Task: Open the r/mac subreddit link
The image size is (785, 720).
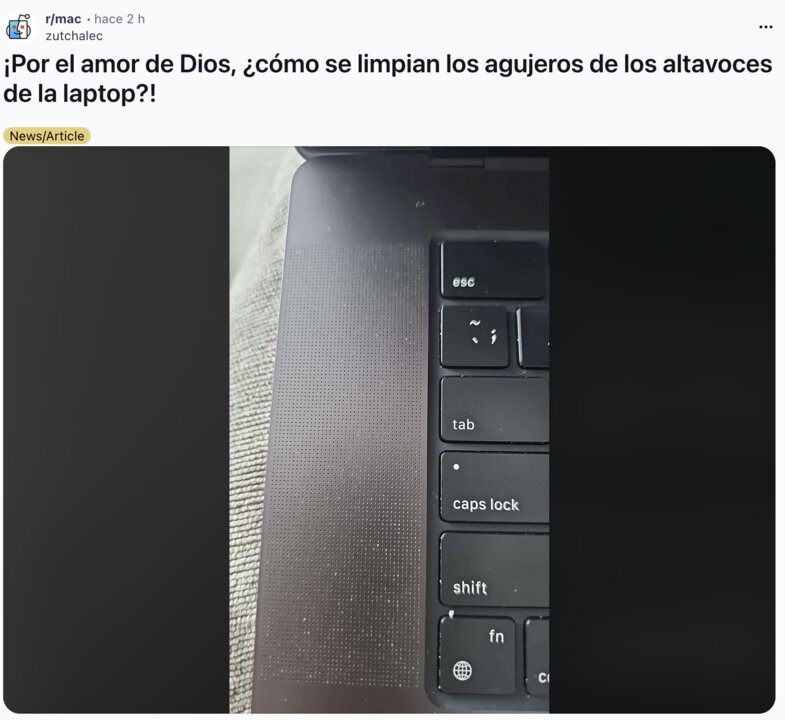Action: click(x=63, y=19)
